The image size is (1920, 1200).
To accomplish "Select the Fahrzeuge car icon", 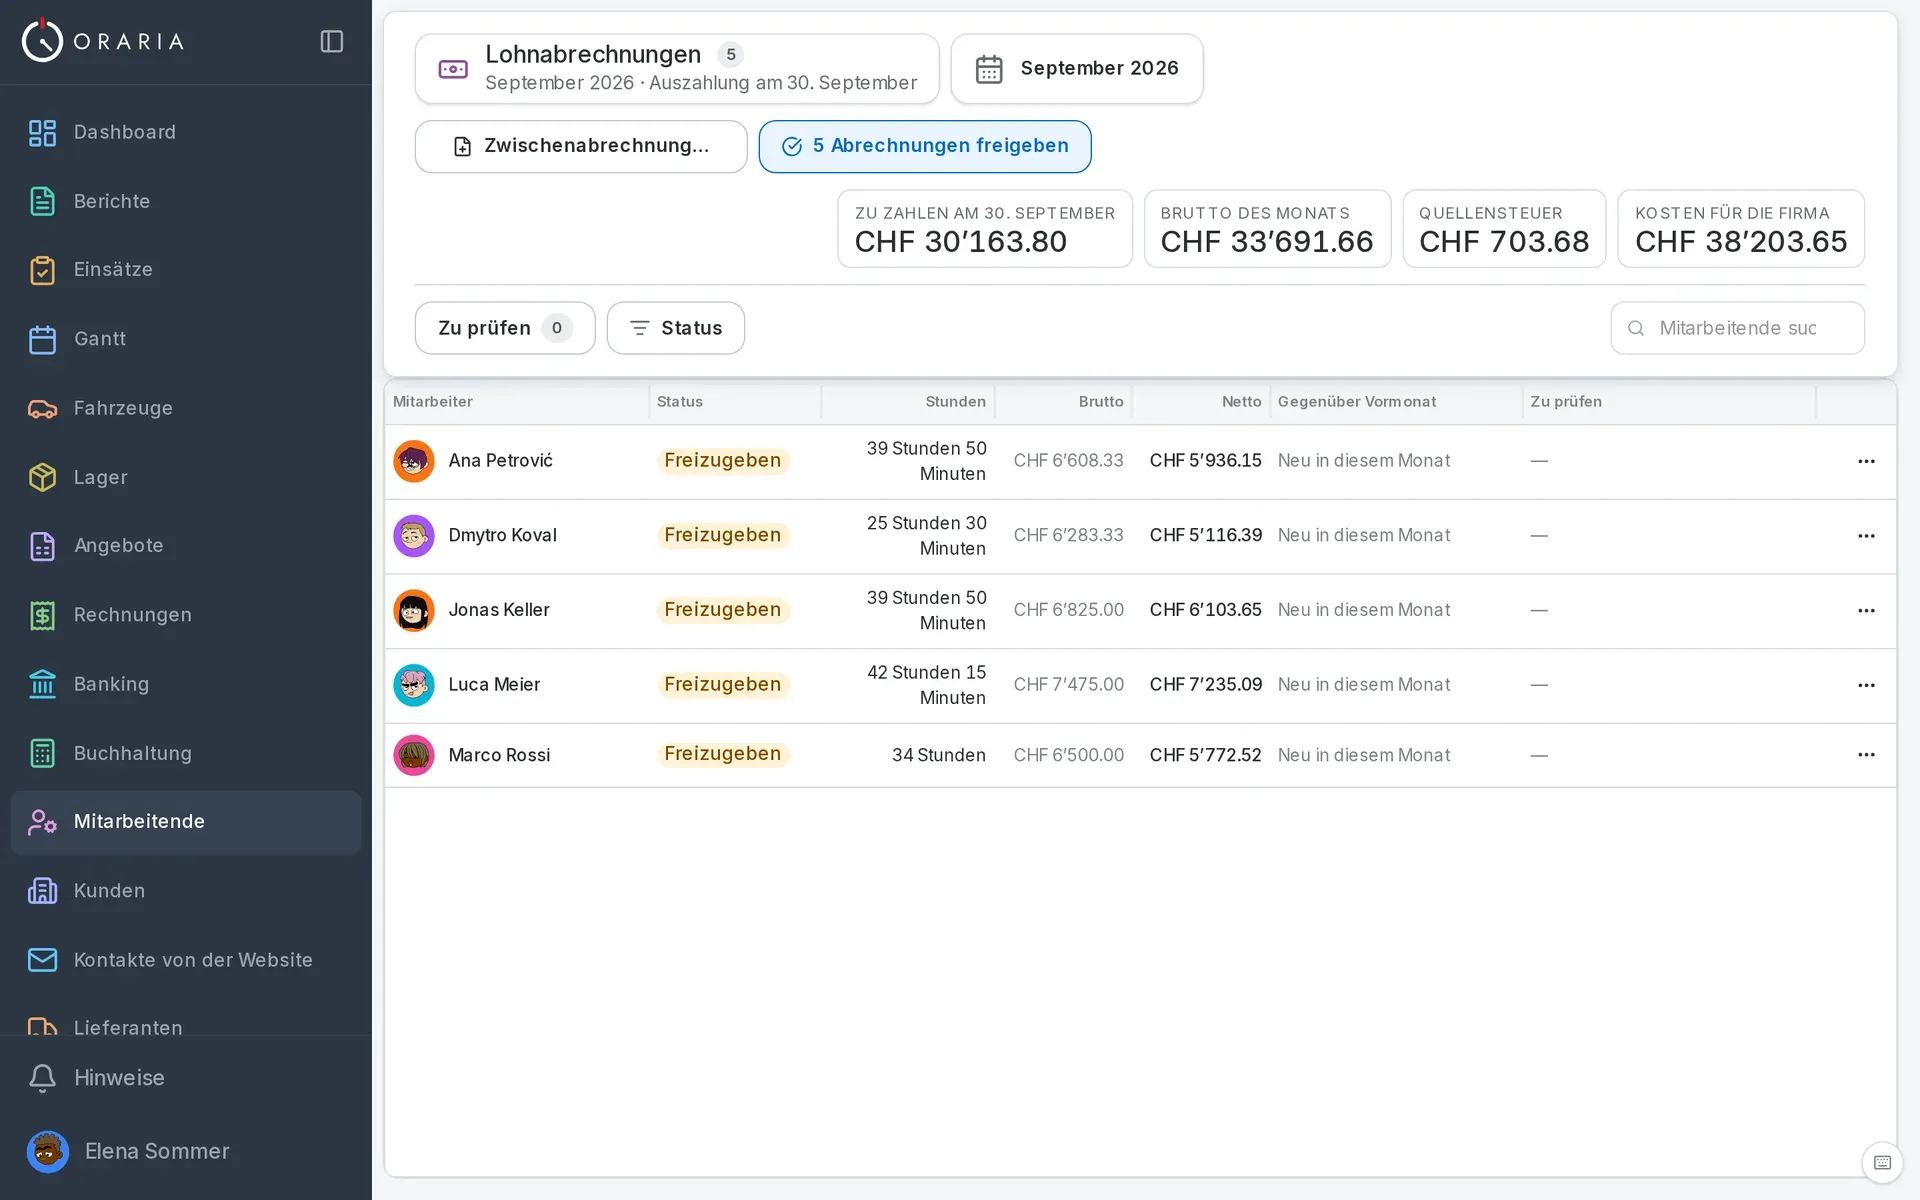I will (x=42, y=408).
